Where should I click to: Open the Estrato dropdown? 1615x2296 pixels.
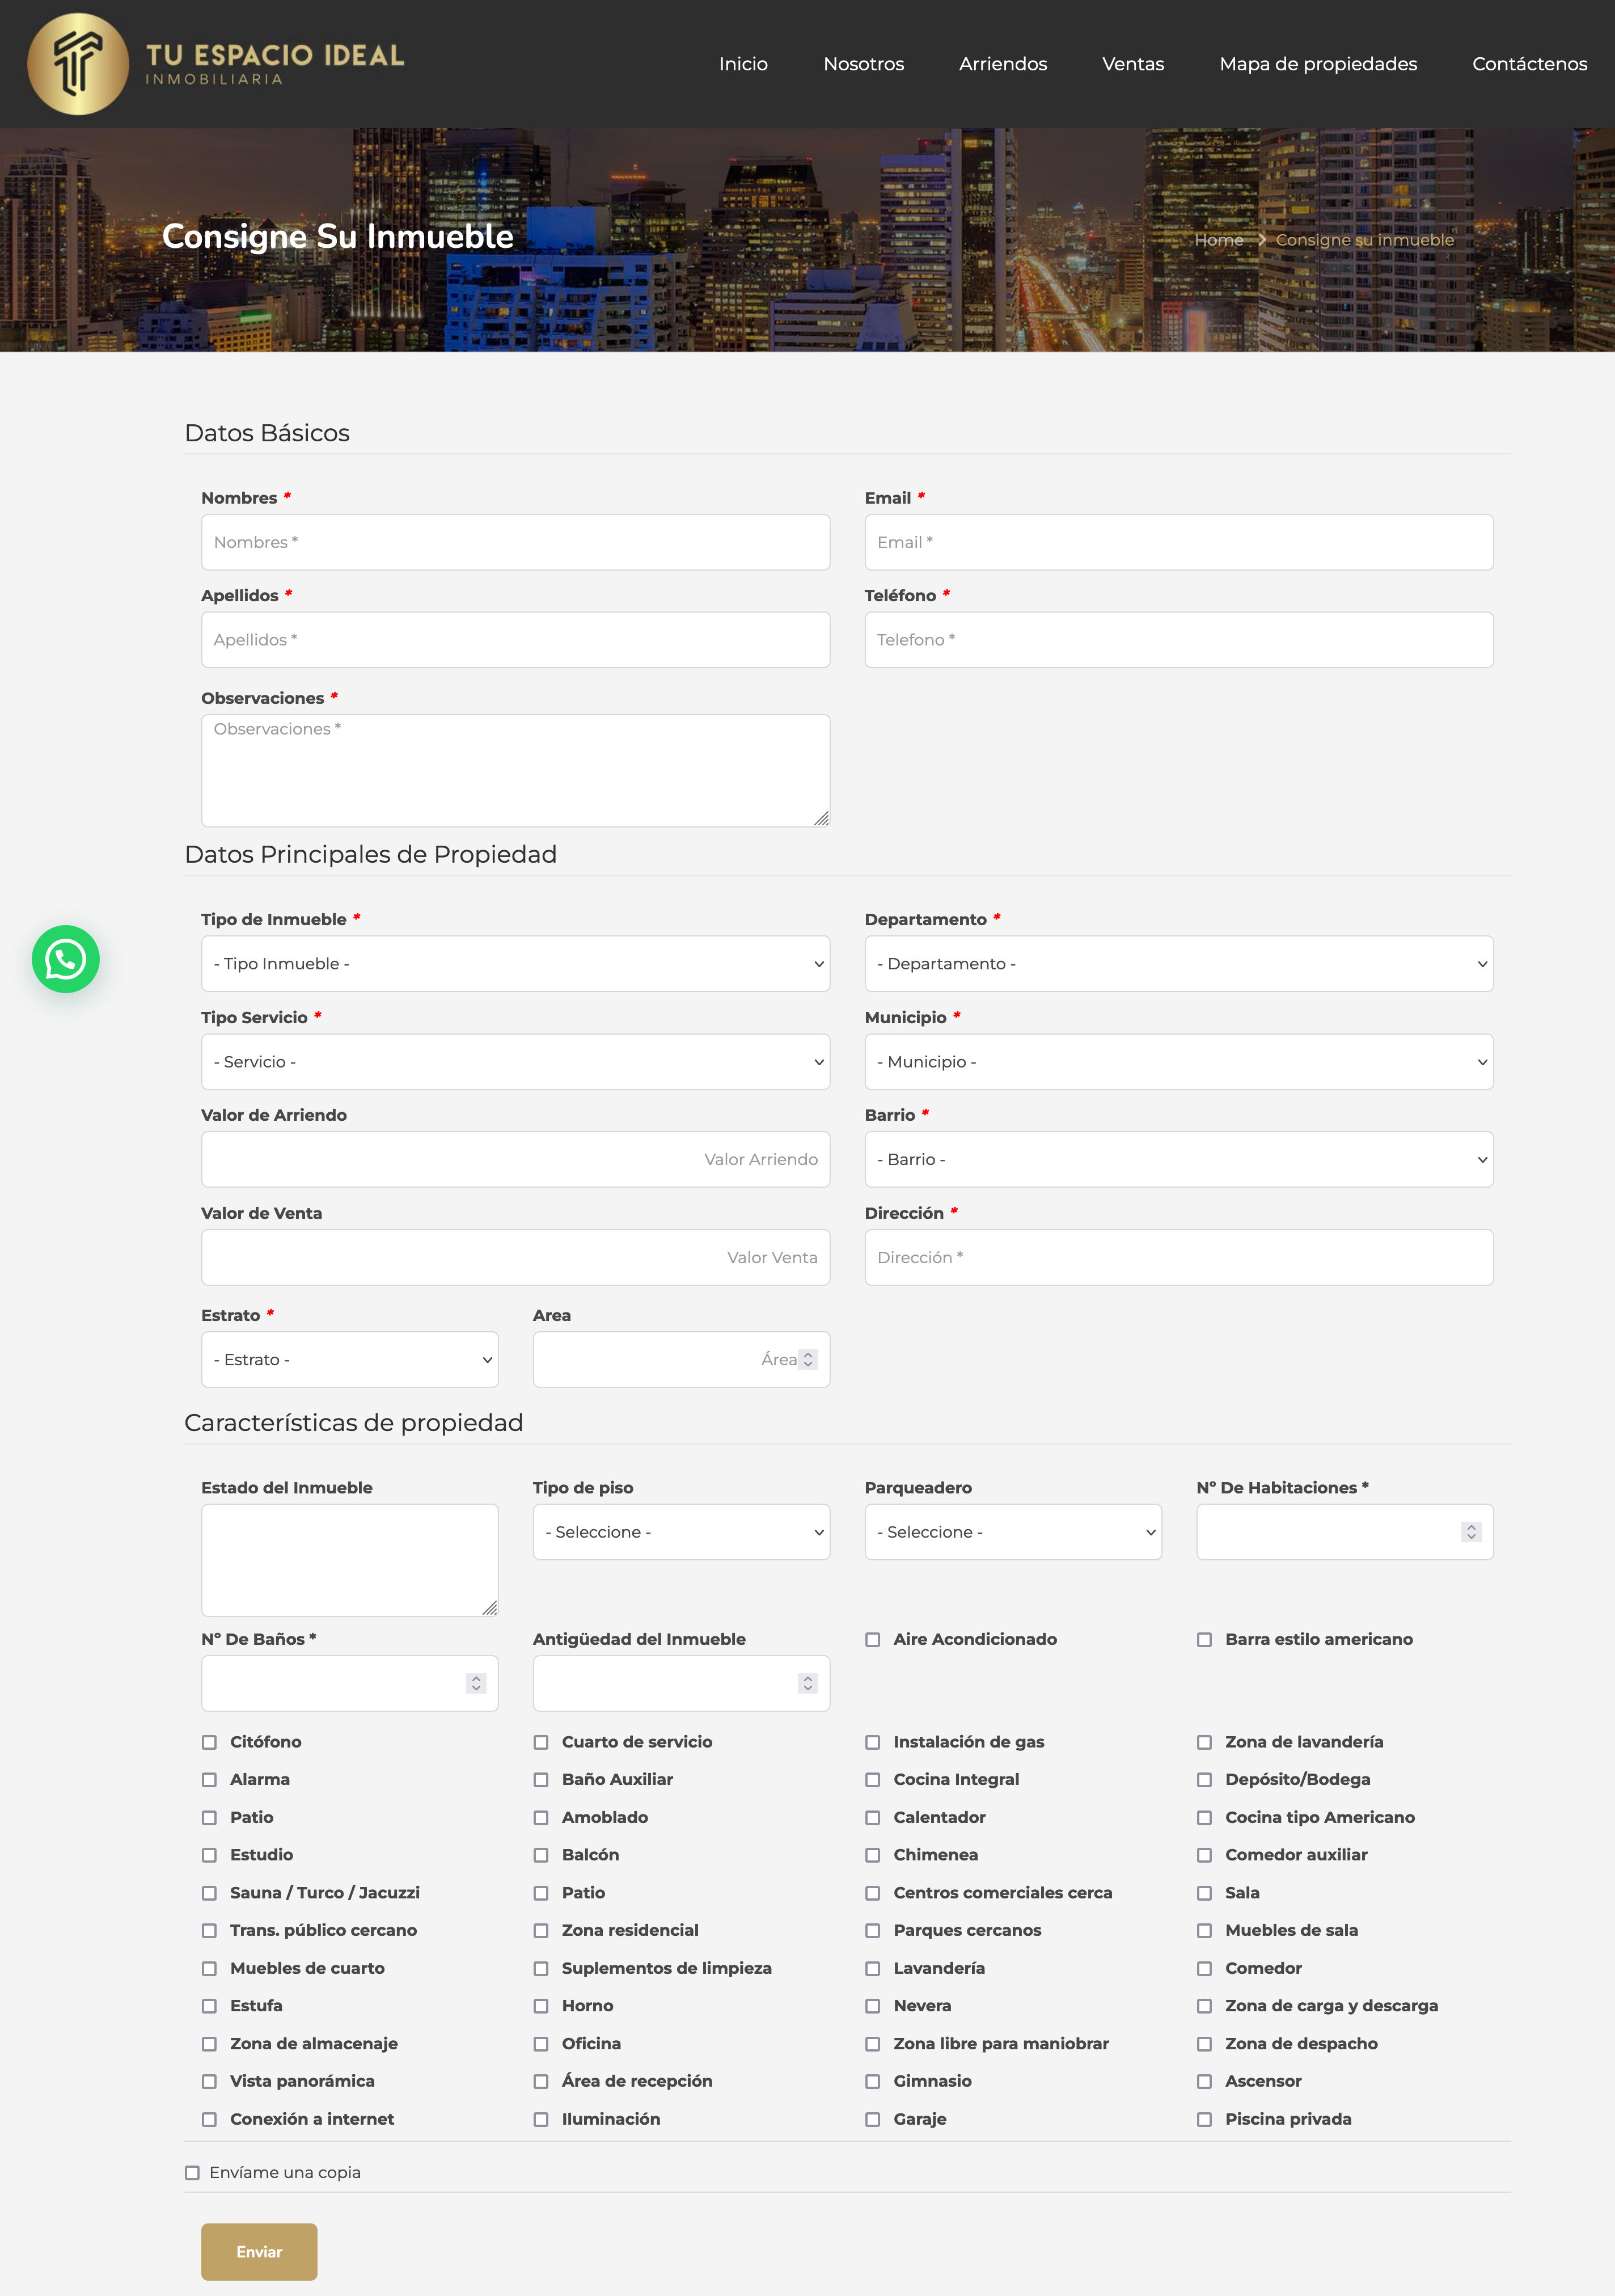[x=349, y=1360]
